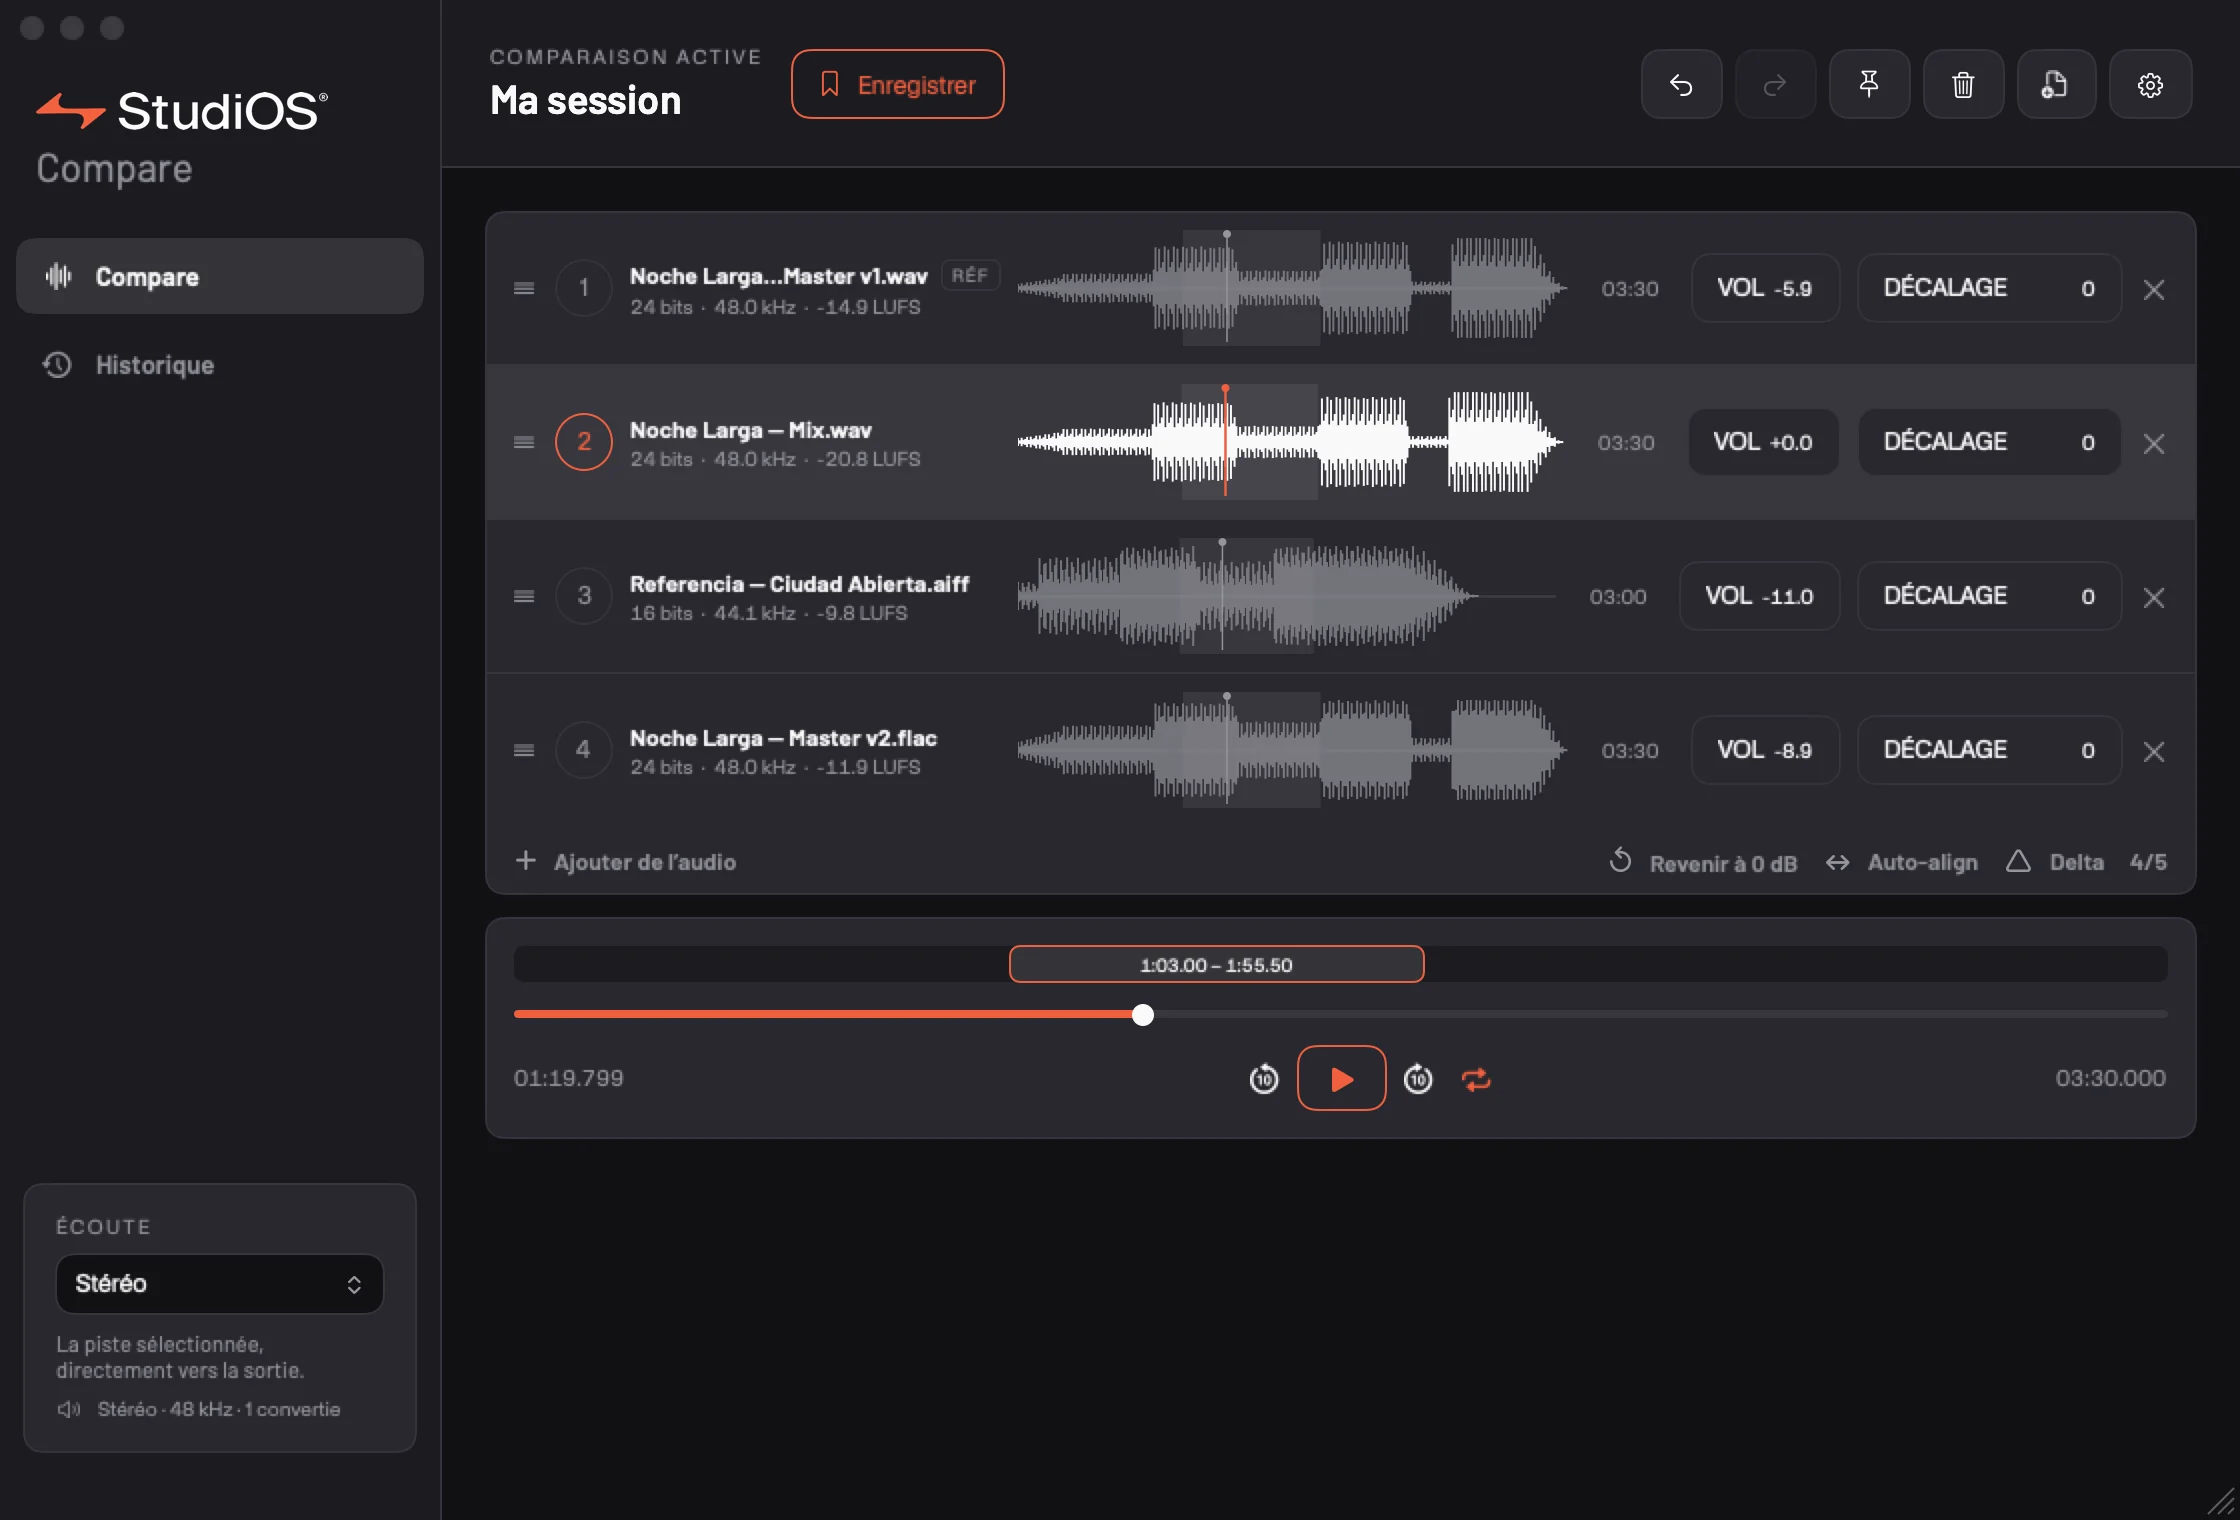Click Ajouter de l'audio
Viewport: 2240px width, 1520px height.
(626, 862)
